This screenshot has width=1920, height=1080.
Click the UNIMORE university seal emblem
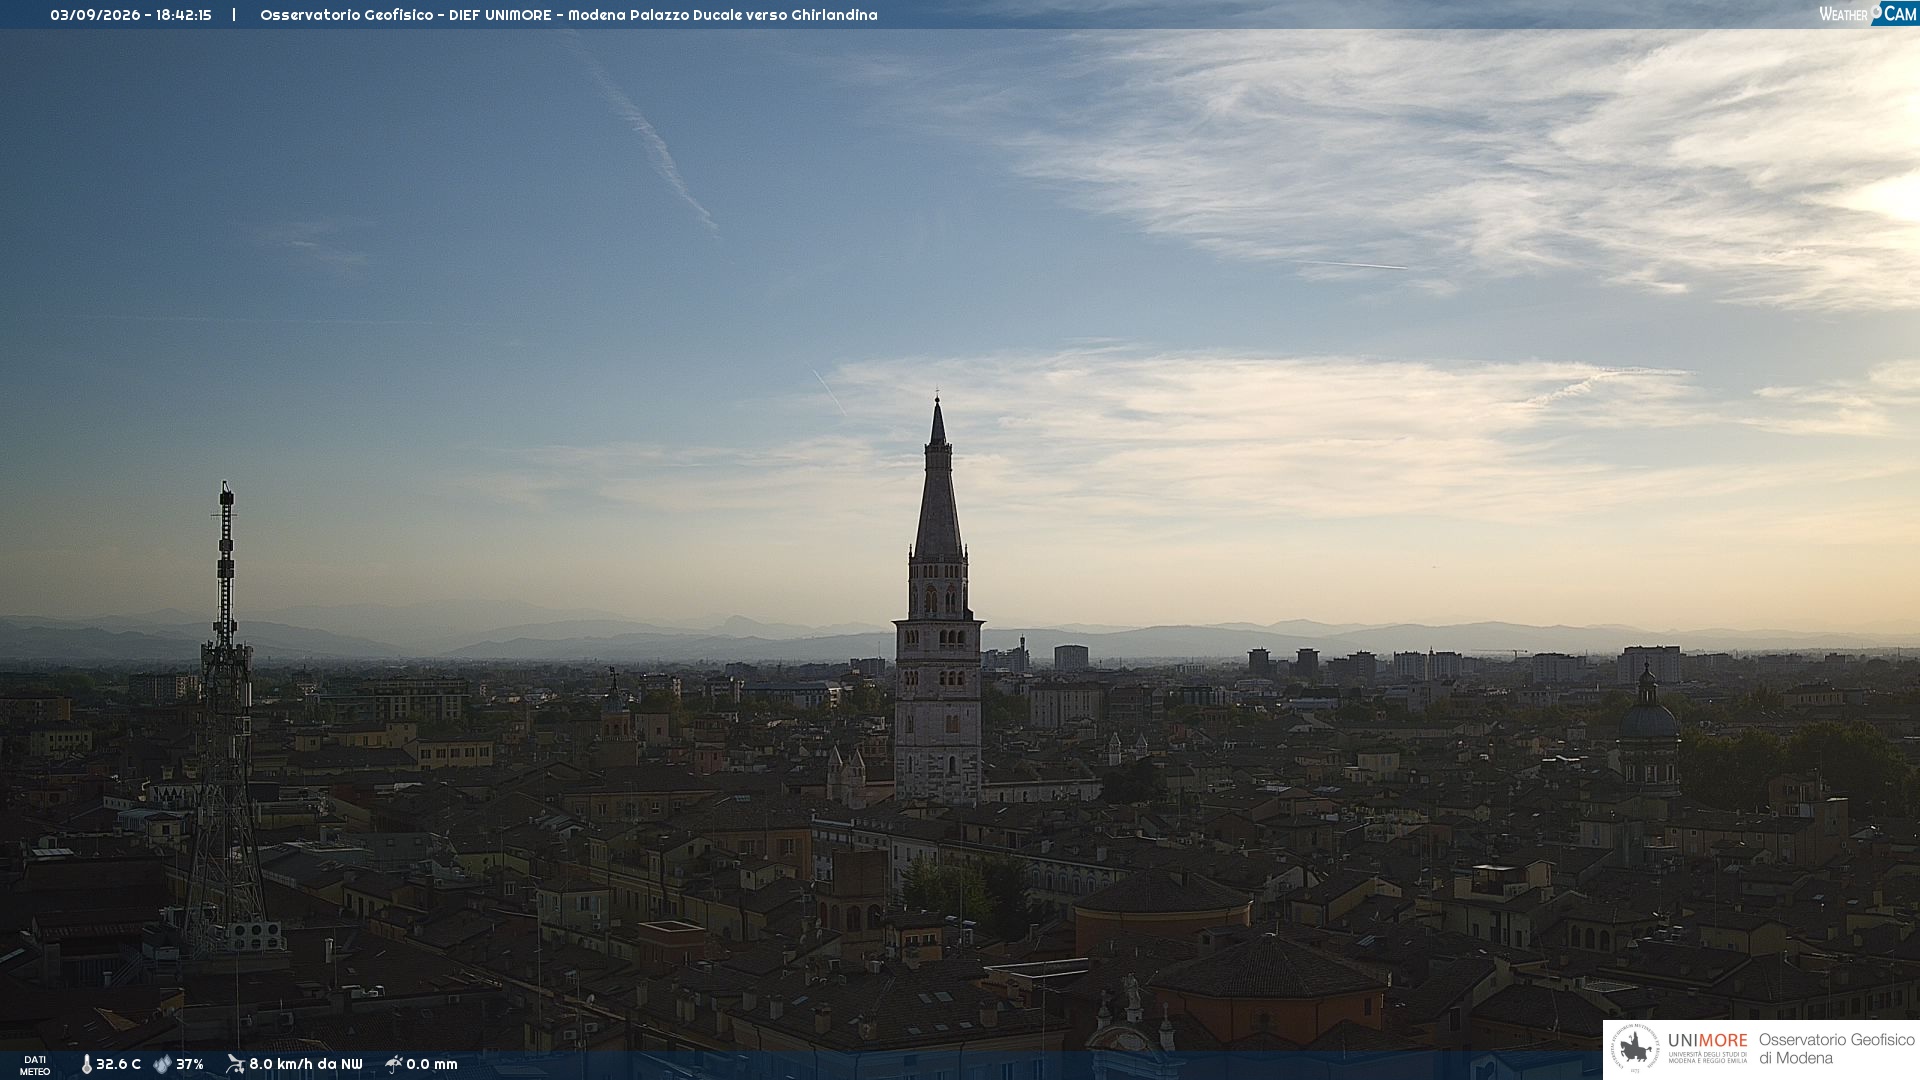pyautogui.click(x=1635, y=1048)
